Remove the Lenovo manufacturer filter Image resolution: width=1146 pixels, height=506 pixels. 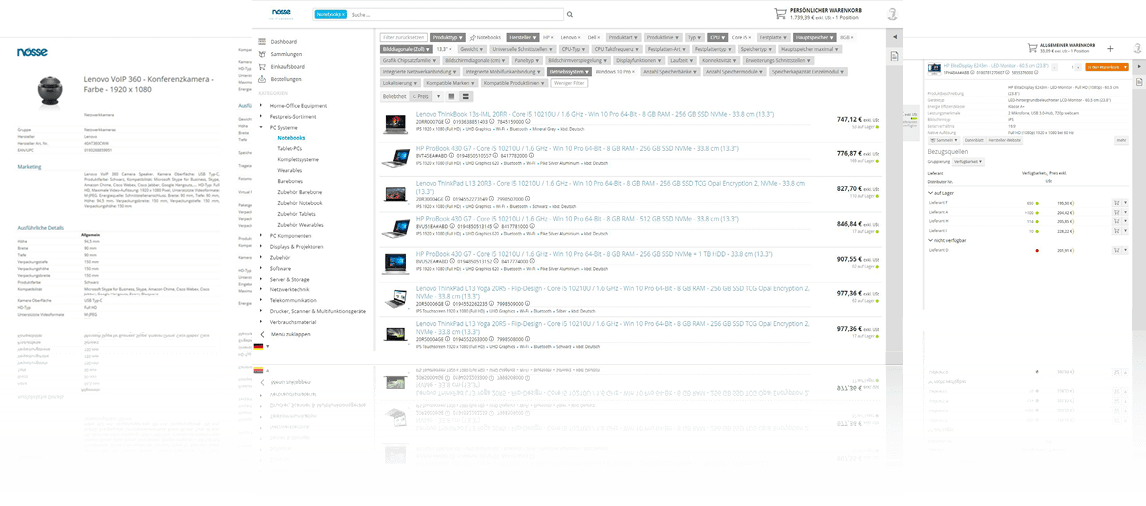click(580, 37)
